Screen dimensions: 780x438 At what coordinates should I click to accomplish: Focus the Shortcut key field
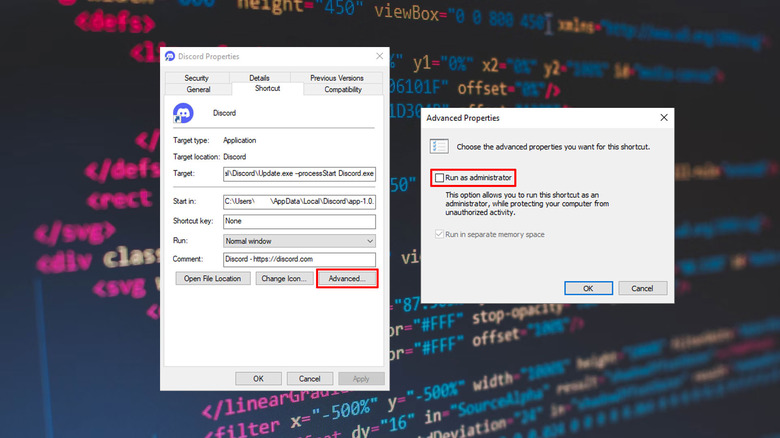[299, 221]
